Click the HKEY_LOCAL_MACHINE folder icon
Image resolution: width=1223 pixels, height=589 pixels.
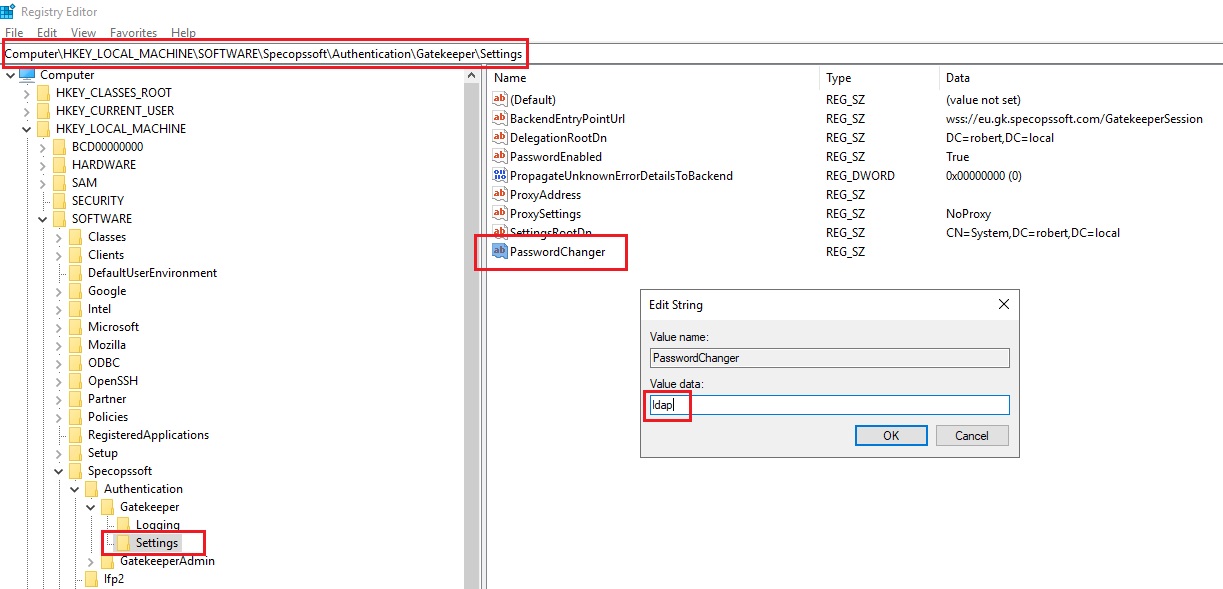coord(43,129)
